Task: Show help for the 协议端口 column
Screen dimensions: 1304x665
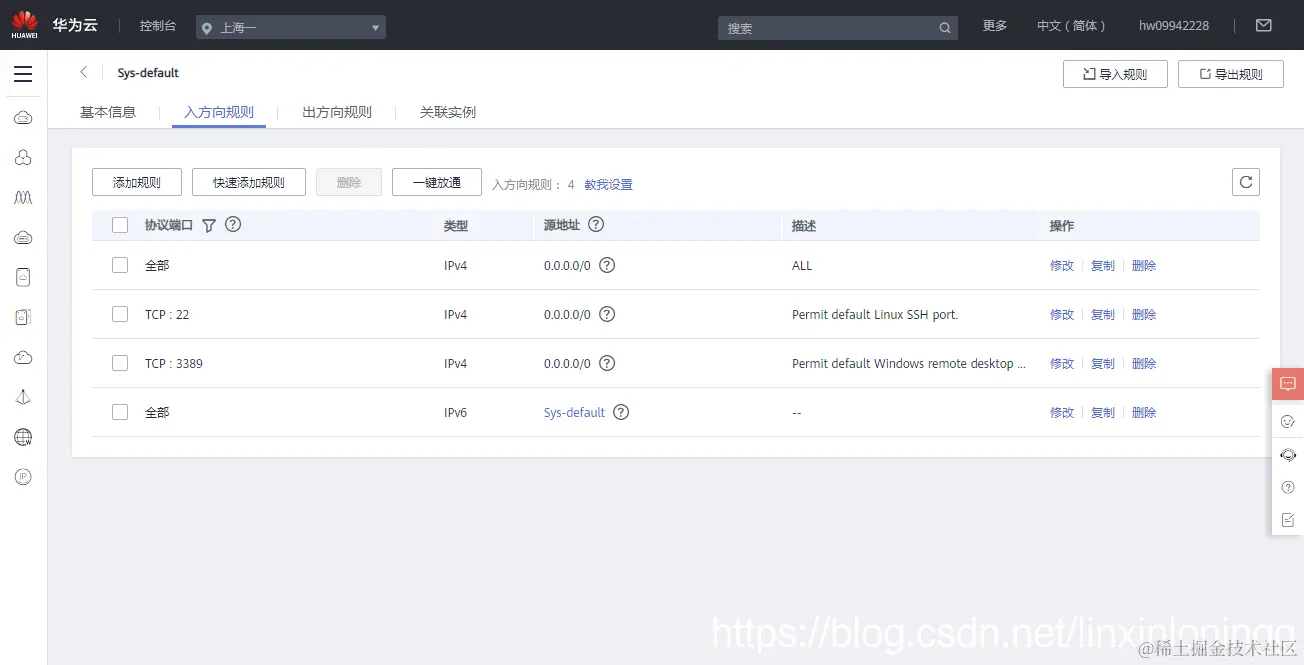Action: pyautogui.click(x=233, y=224)
